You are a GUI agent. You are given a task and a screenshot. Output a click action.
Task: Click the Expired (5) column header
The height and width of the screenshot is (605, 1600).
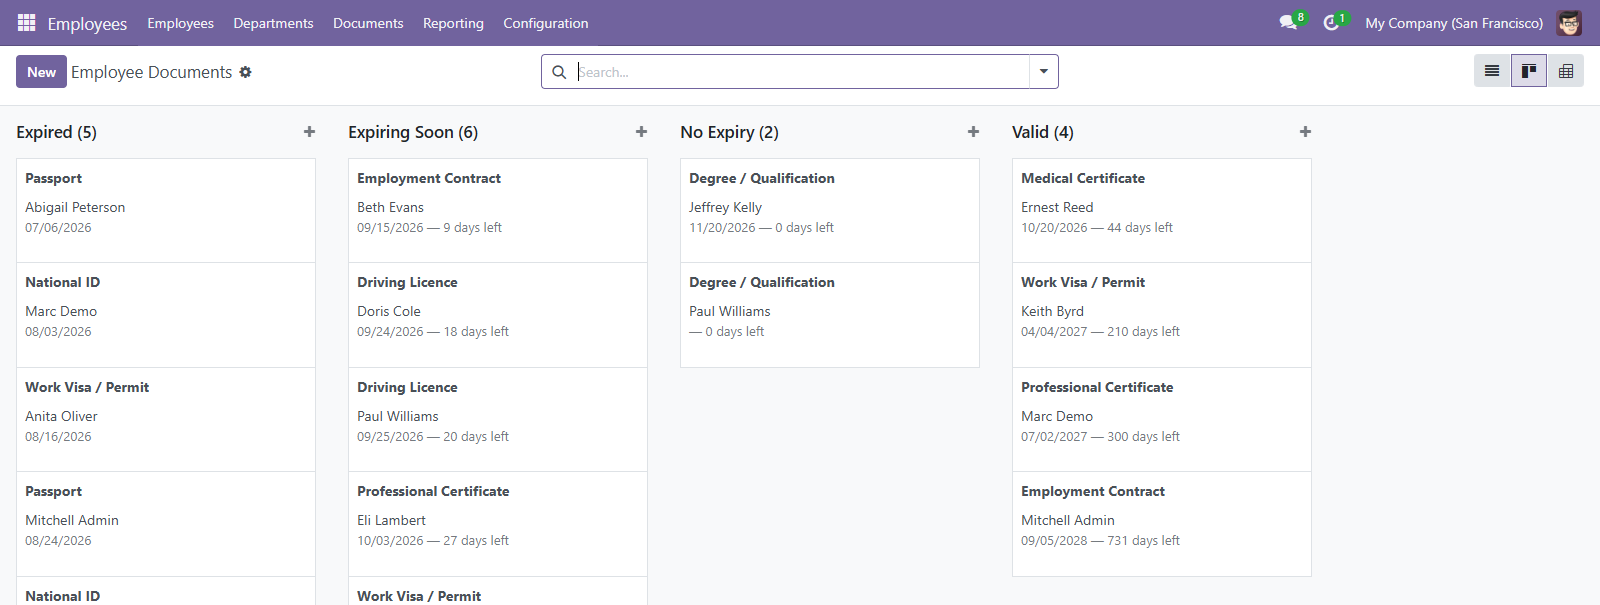tap(57, 132)
